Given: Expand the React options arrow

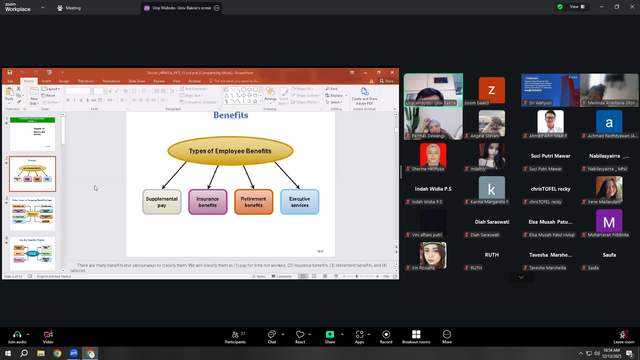Looking at the screenshot, I should coord(309,334).
